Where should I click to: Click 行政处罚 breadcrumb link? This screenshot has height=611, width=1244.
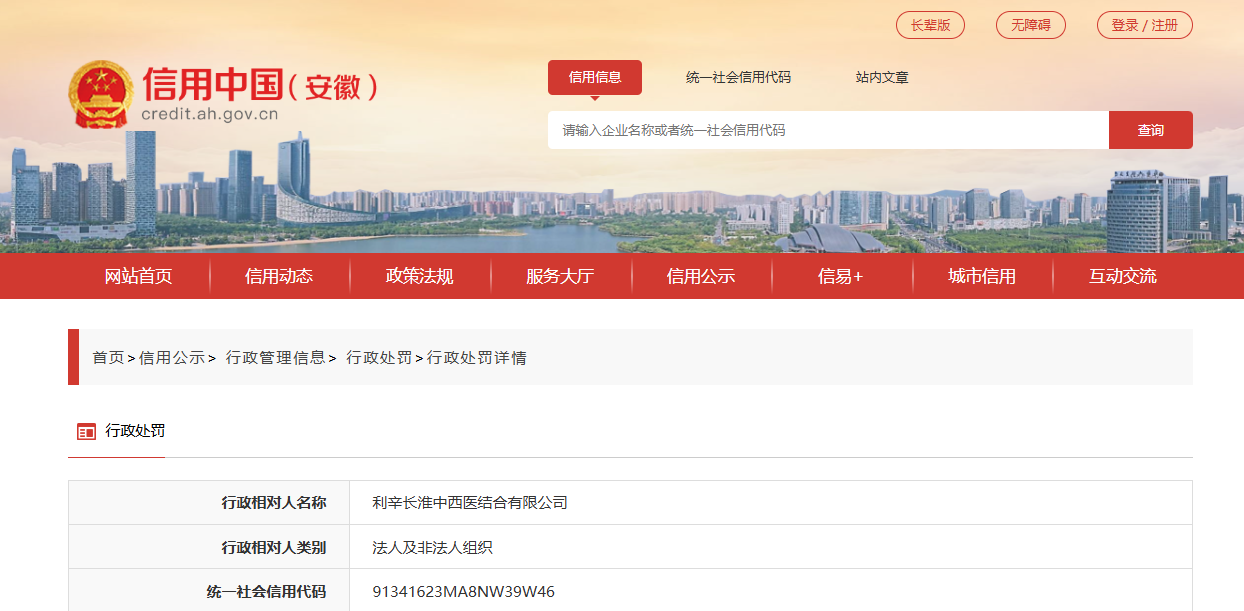[379, 357]
